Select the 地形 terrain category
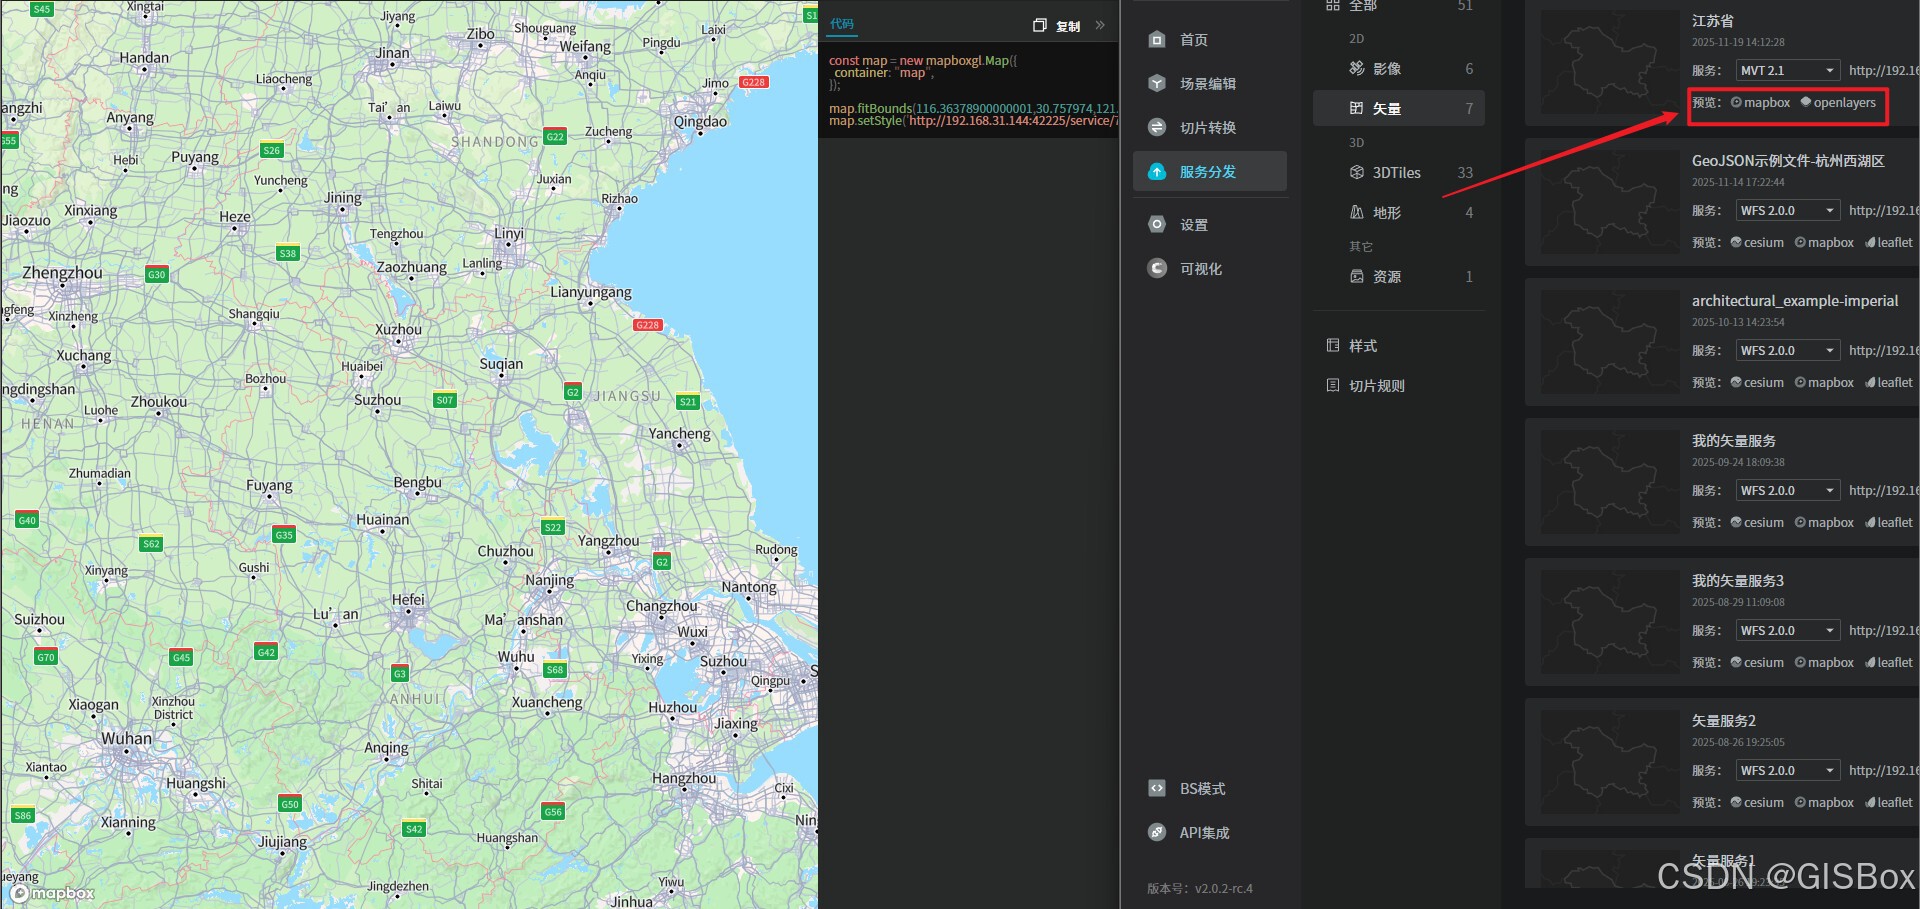This screenshot has width=1920, height=909. (x=1386, y=212)
